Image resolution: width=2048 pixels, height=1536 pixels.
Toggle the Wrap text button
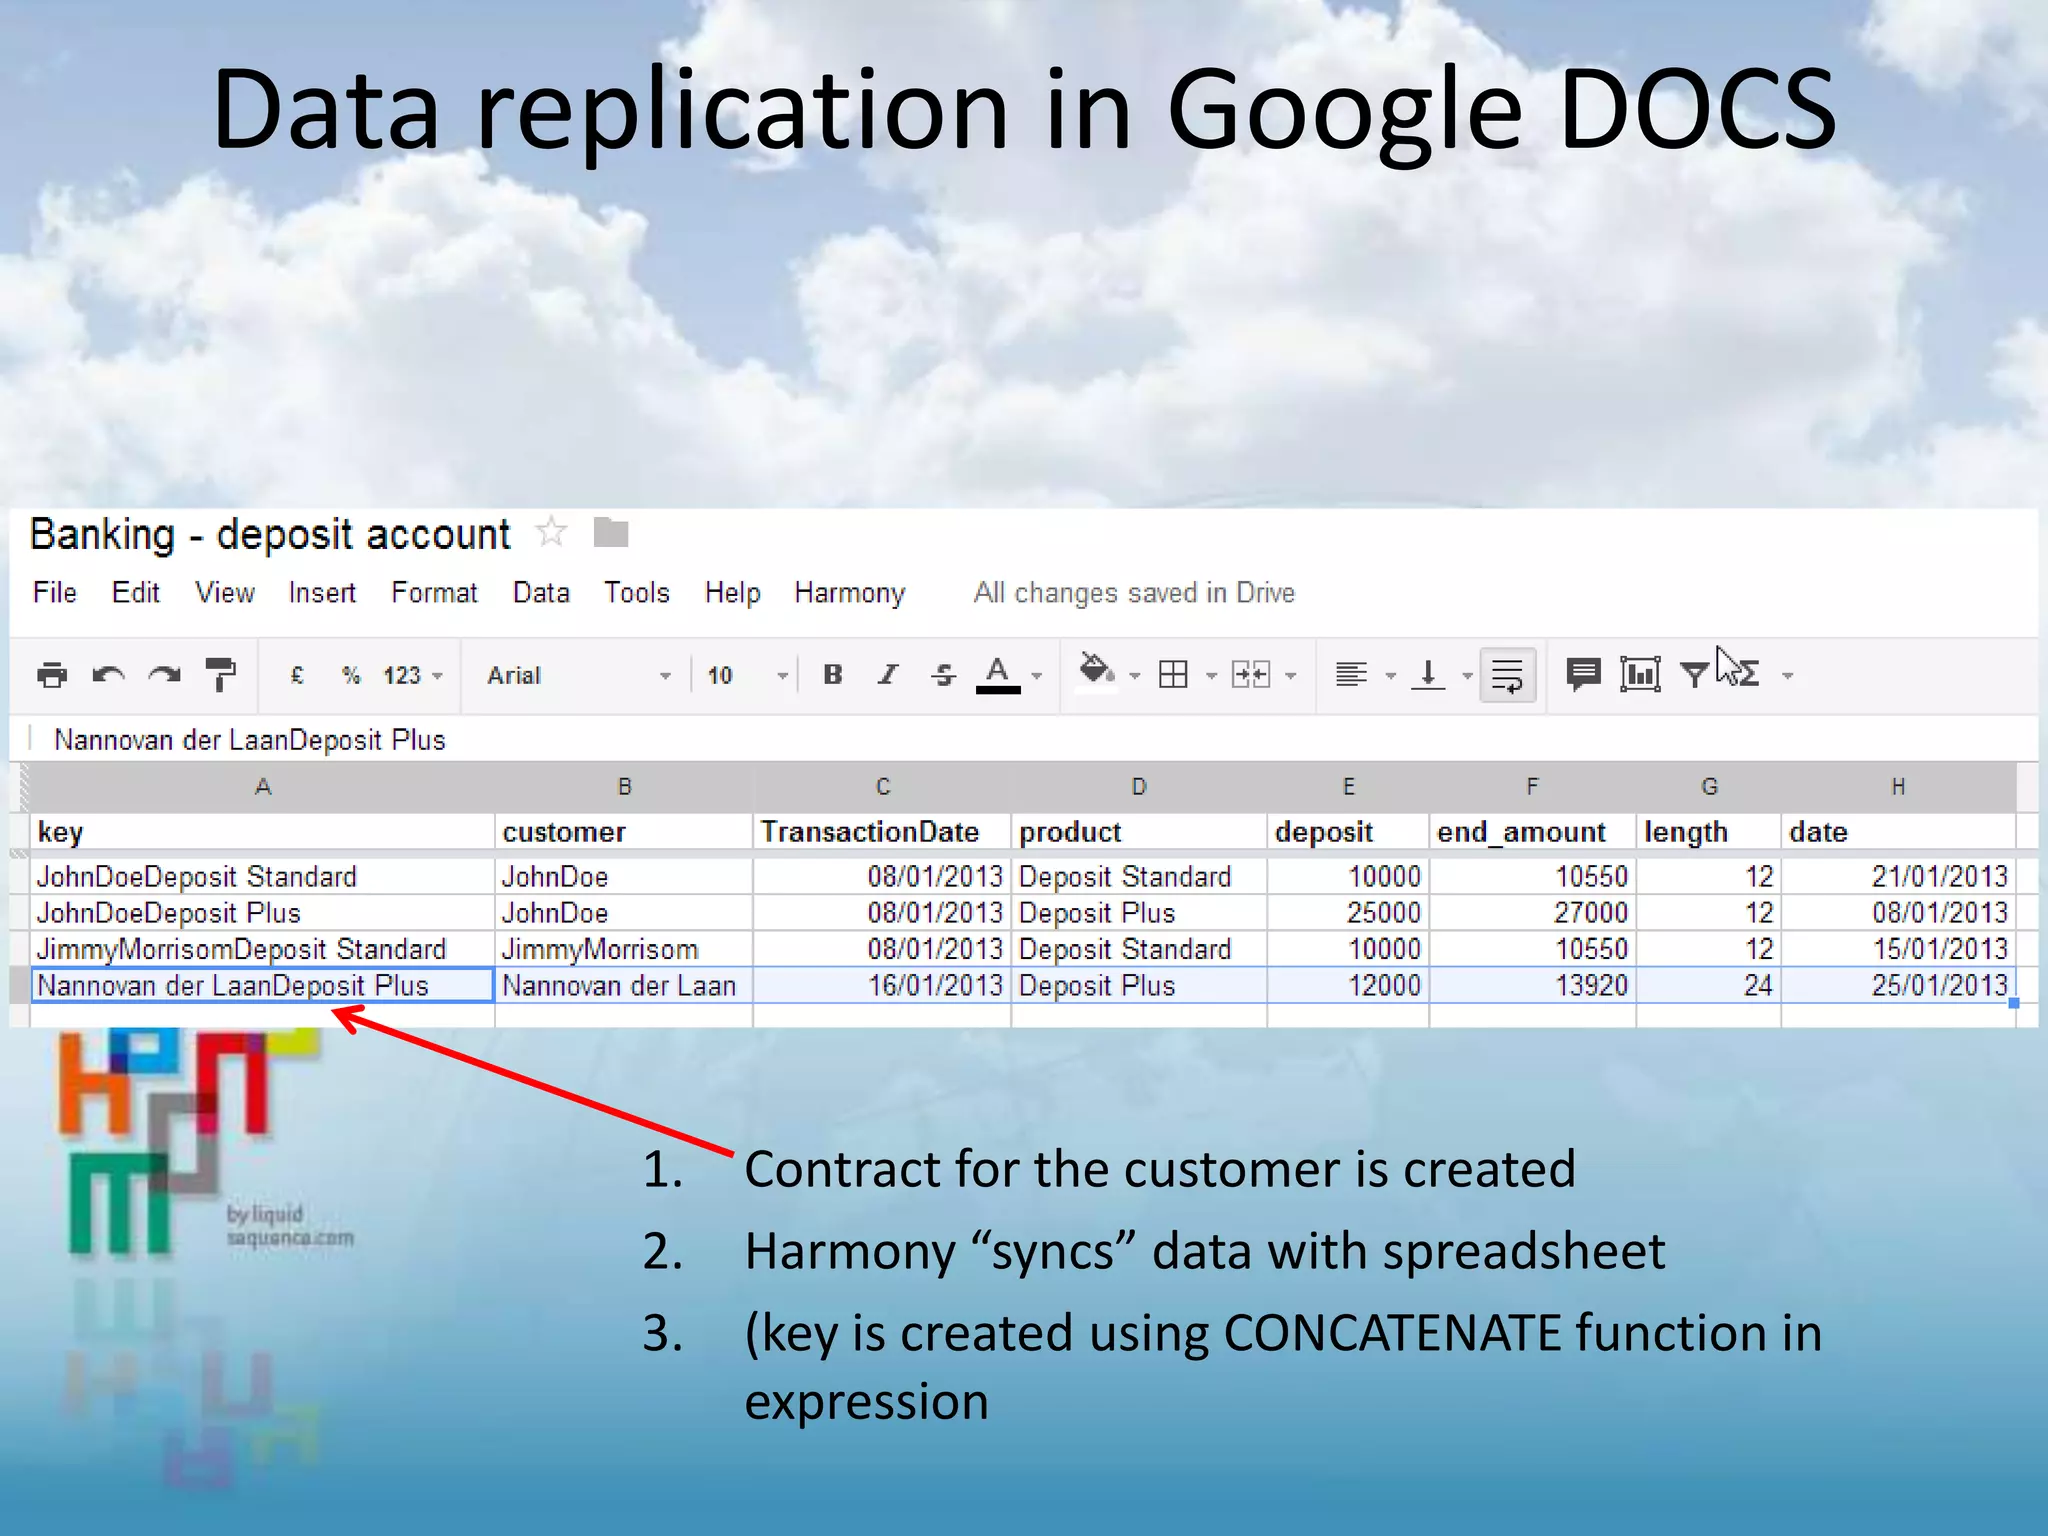[1507, 675]
